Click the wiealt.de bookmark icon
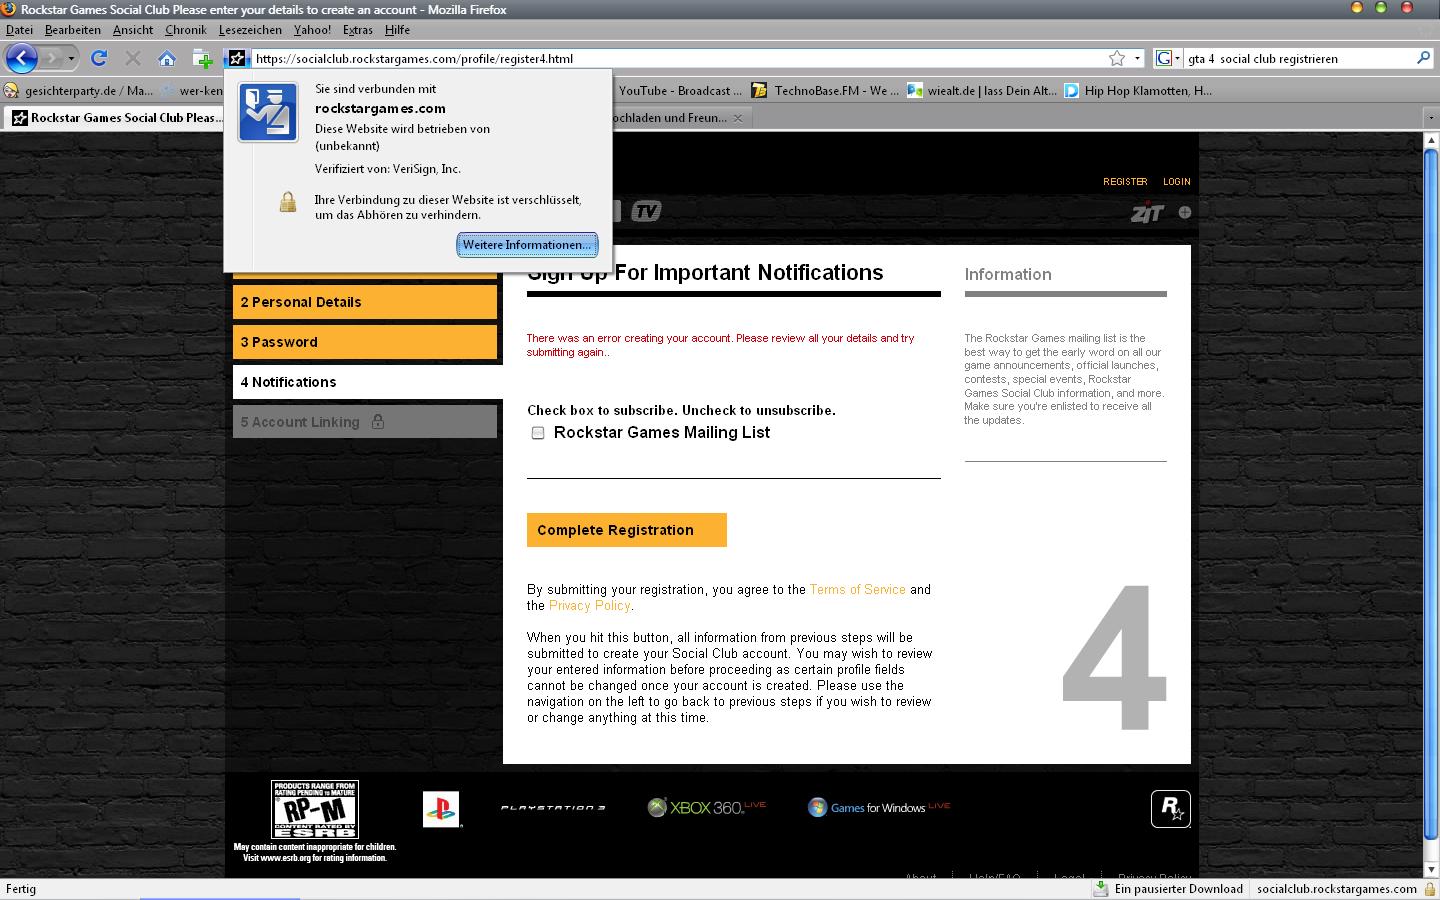The height and width of the screenshot is (900, 1440). click(915, 90)
